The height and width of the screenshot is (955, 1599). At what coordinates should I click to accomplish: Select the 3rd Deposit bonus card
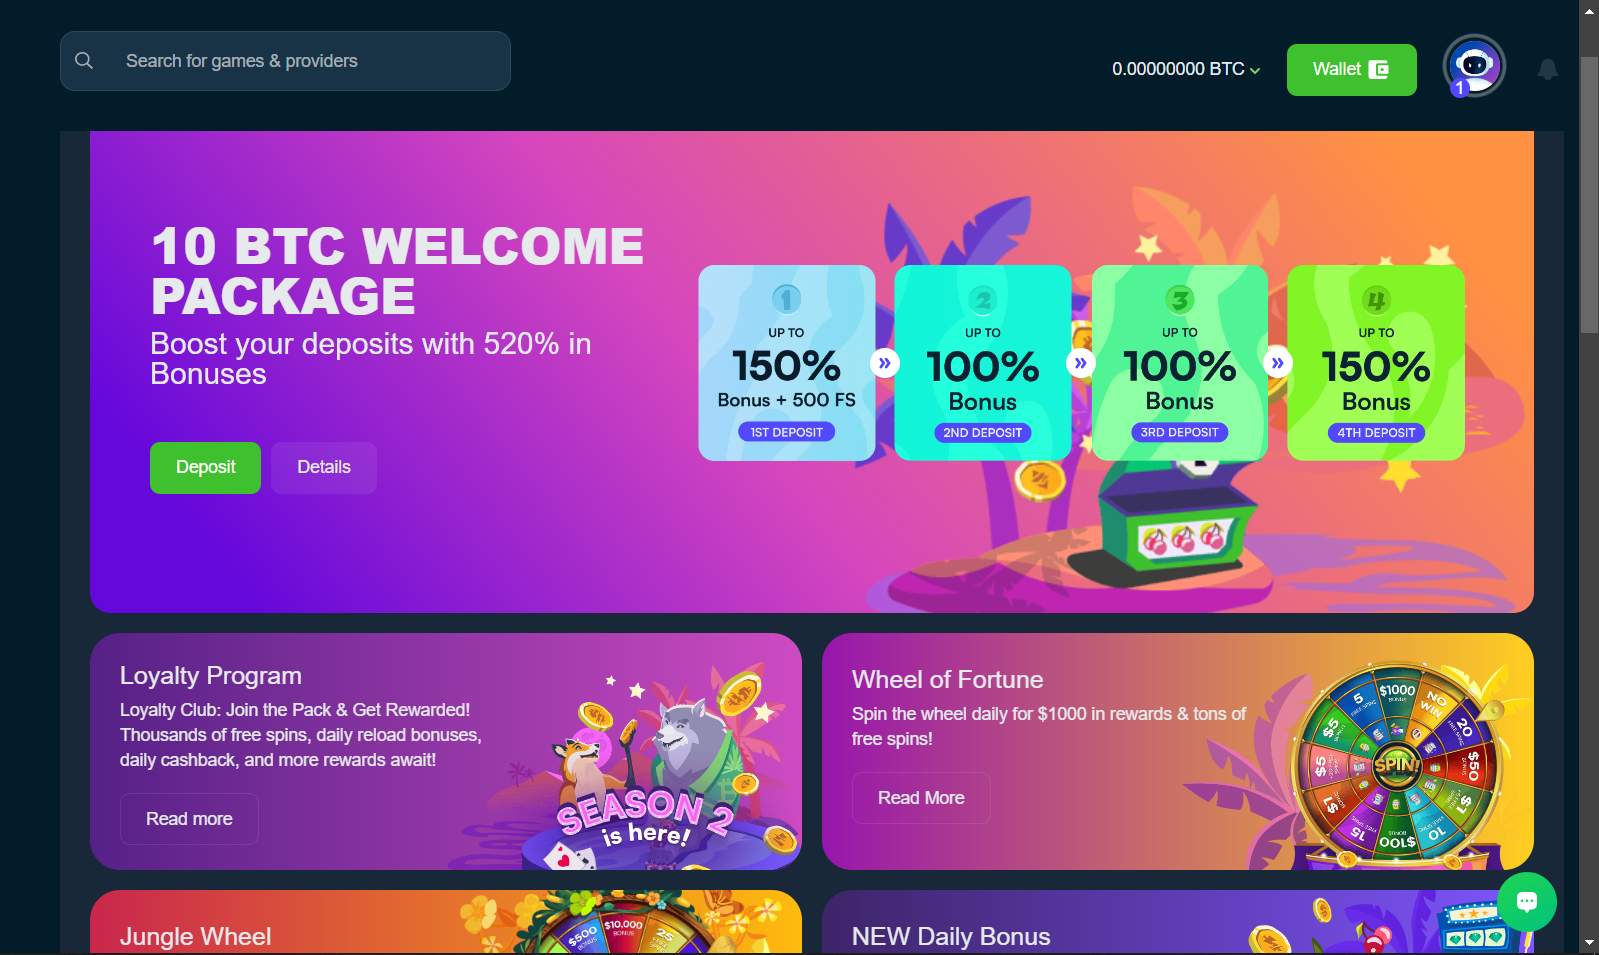tap(1180, 363)
